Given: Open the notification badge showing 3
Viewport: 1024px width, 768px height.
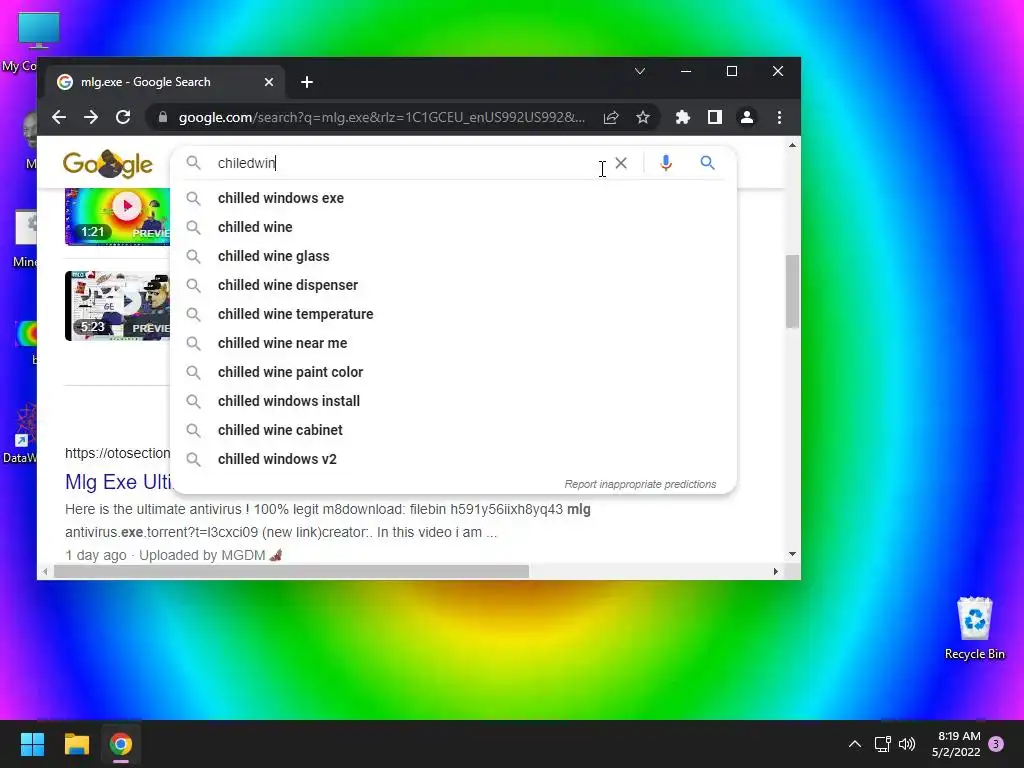Looking at the screenshot, I should click(x=996, y=744).
